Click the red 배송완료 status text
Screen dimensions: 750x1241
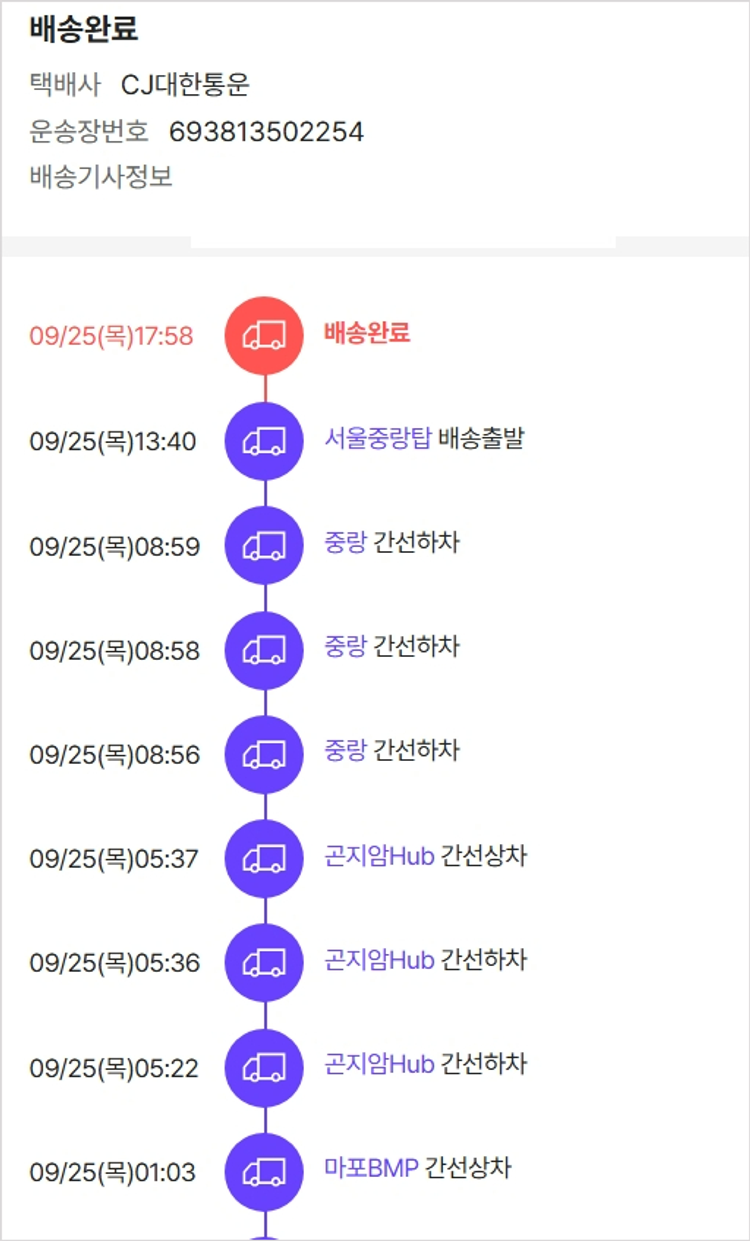pos(367,333)
